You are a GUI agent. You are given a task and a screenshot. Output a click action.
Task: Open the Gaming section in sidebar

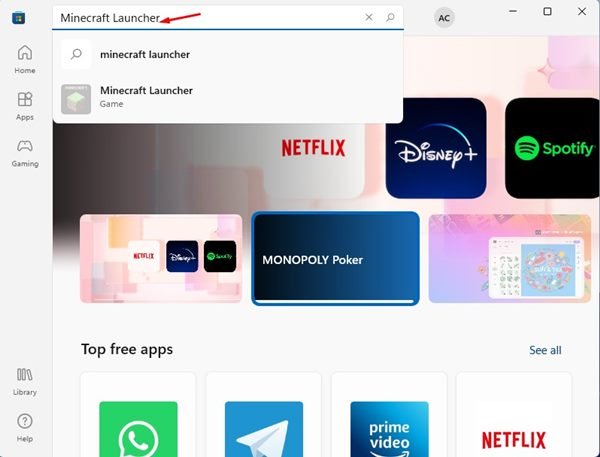pos(25,153)
